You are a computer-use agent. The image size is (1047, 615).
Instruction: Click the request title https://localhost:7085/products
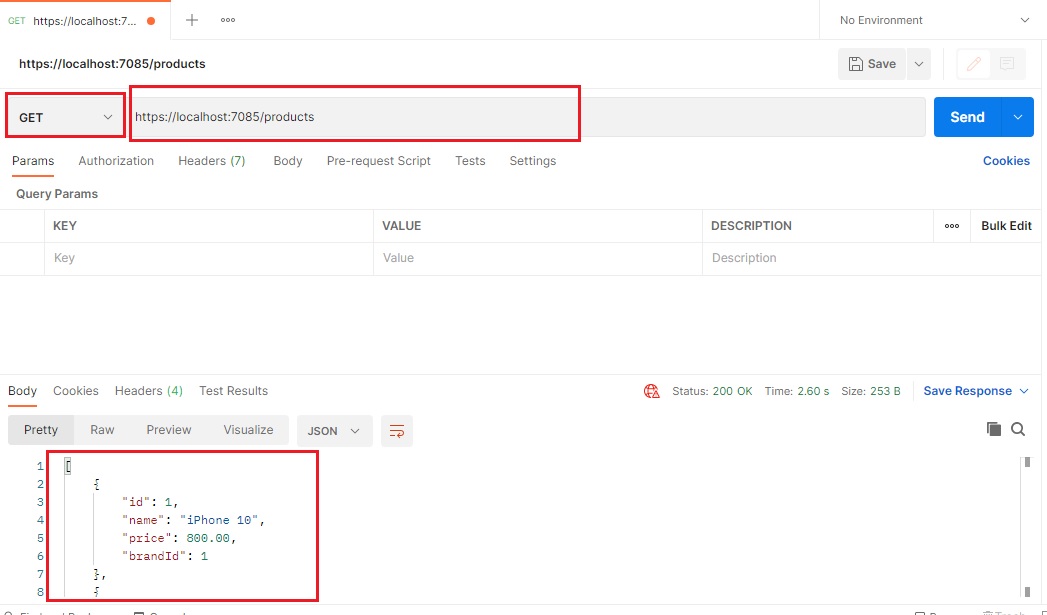click(x=112, y=64)
